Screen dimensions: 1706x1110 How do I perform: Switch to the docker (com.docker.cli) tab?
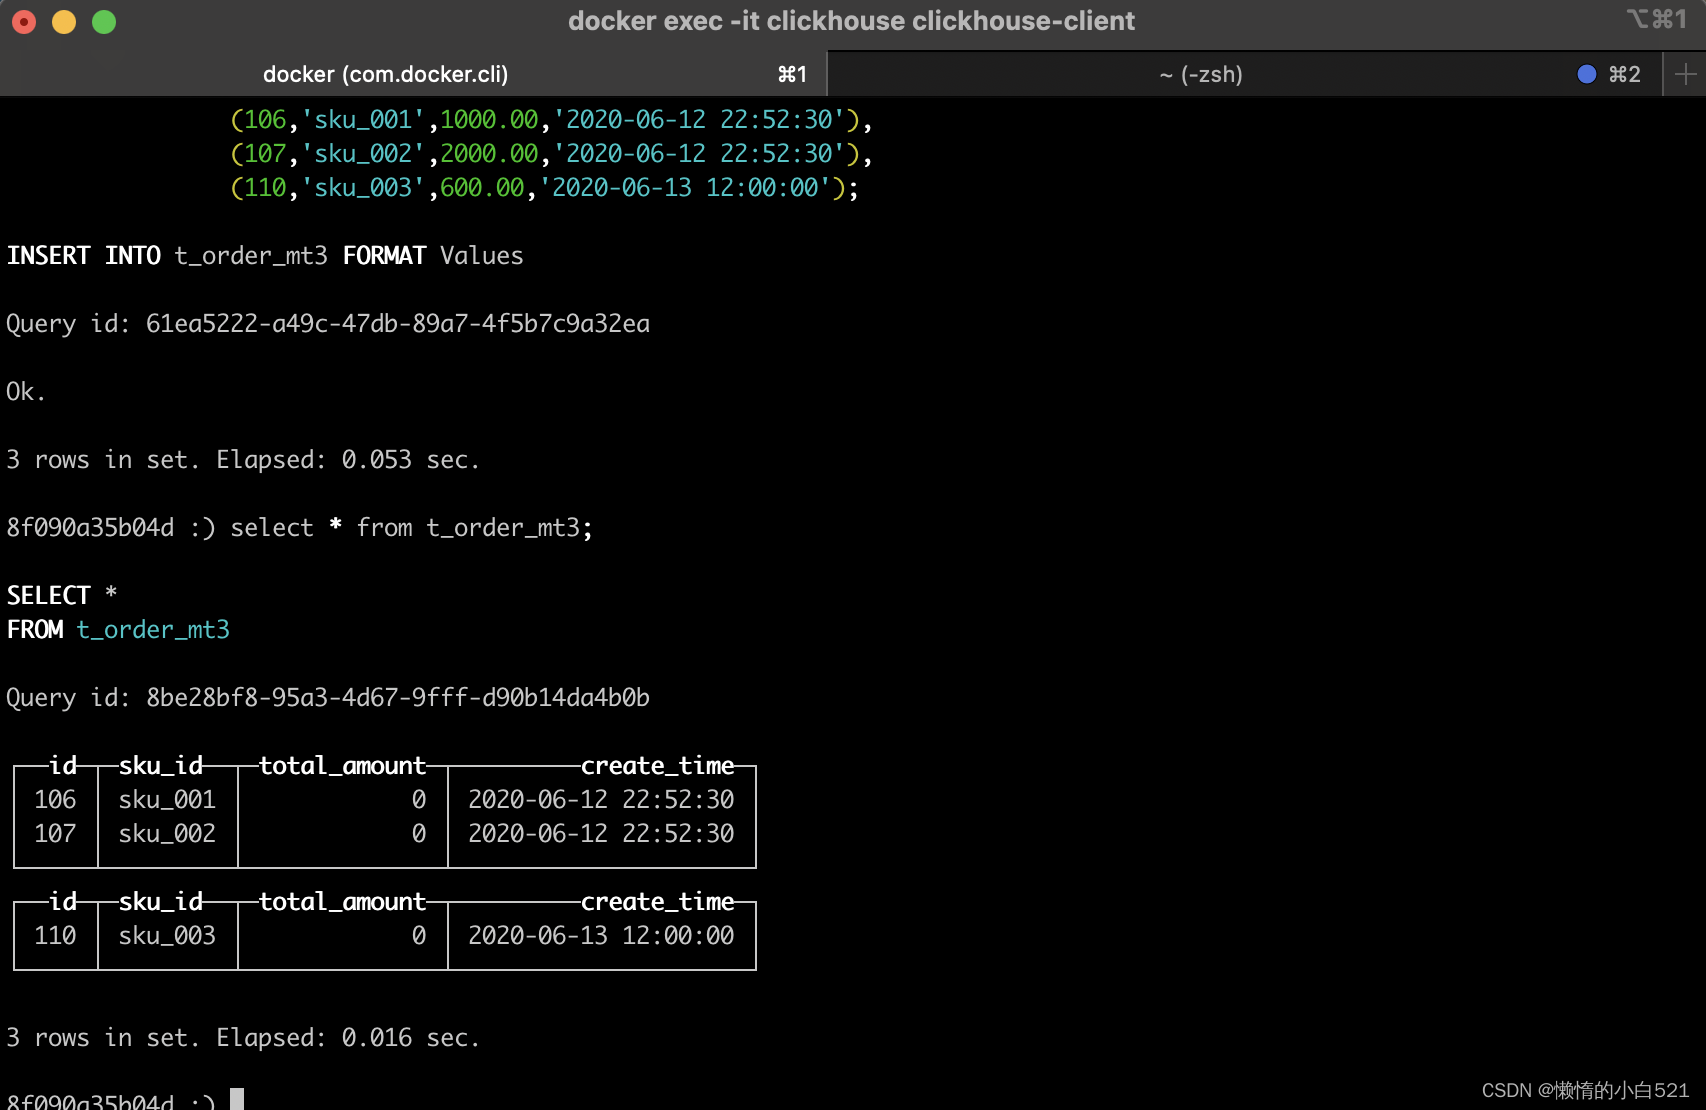pyautogui.click(x=413, y=74)
